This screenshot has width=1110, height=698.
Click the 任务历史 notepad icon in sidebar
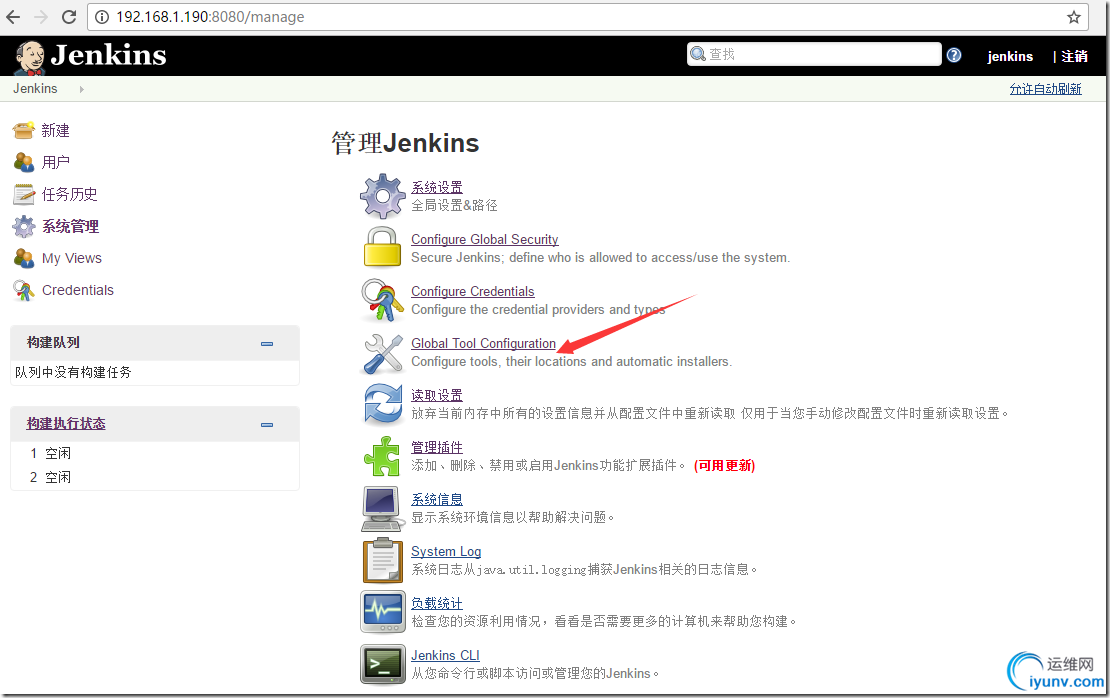pyautogui.click(x=24, y=194)
